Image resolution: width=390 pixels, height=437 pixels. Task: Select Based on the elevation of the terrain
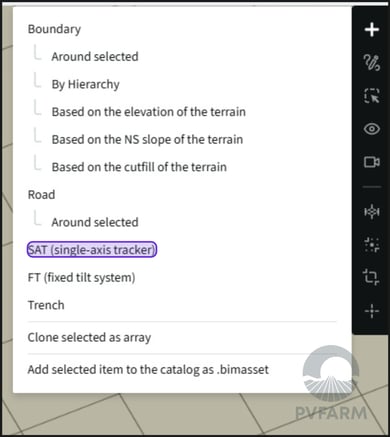point(149,112)
